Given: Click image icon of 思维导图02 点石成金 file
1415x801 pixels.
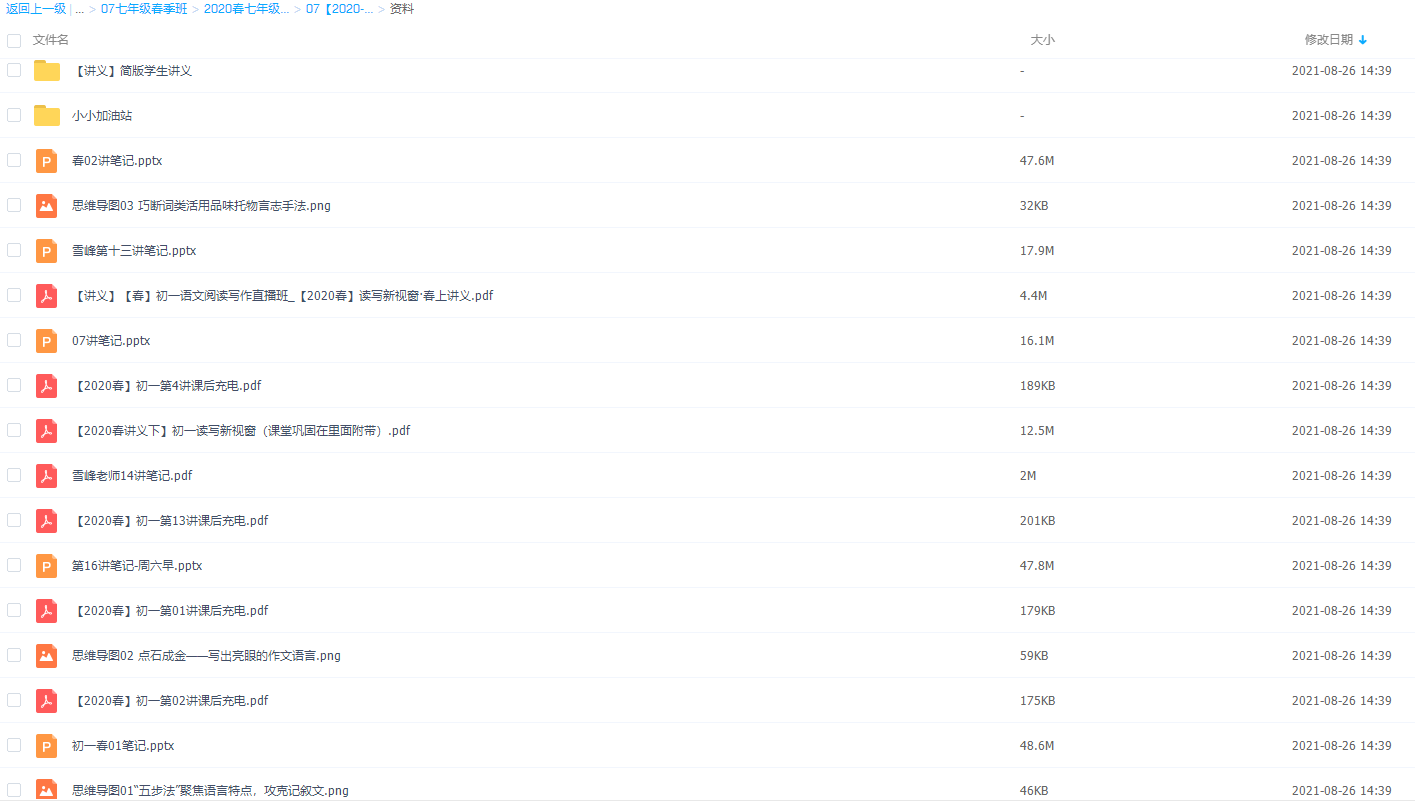Looking at the screenshot, I should tap(46, 656).
